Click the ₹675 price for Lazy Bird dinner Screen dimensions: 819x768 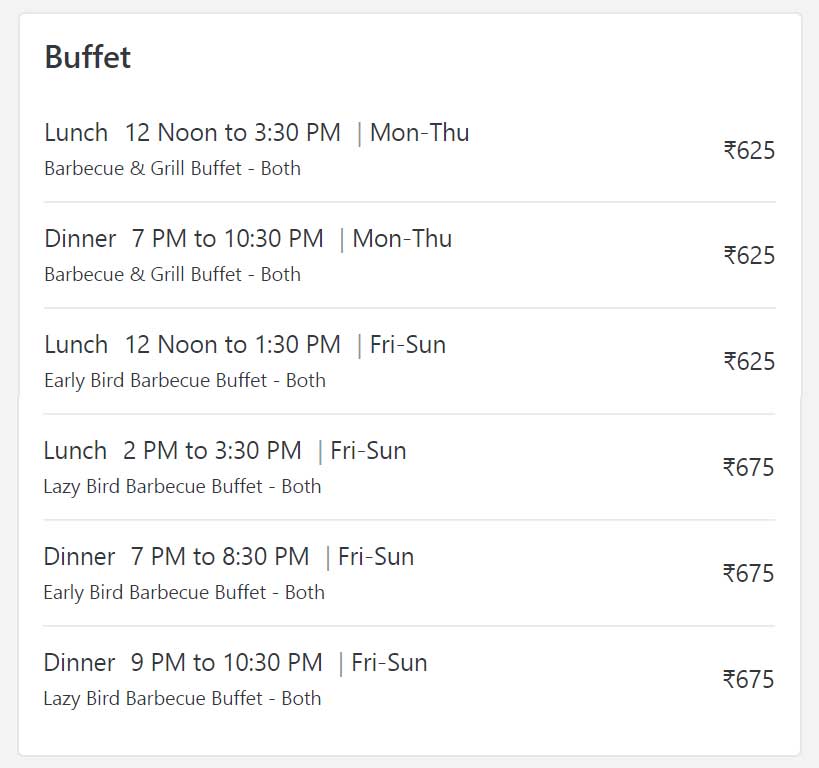[748, 680]
